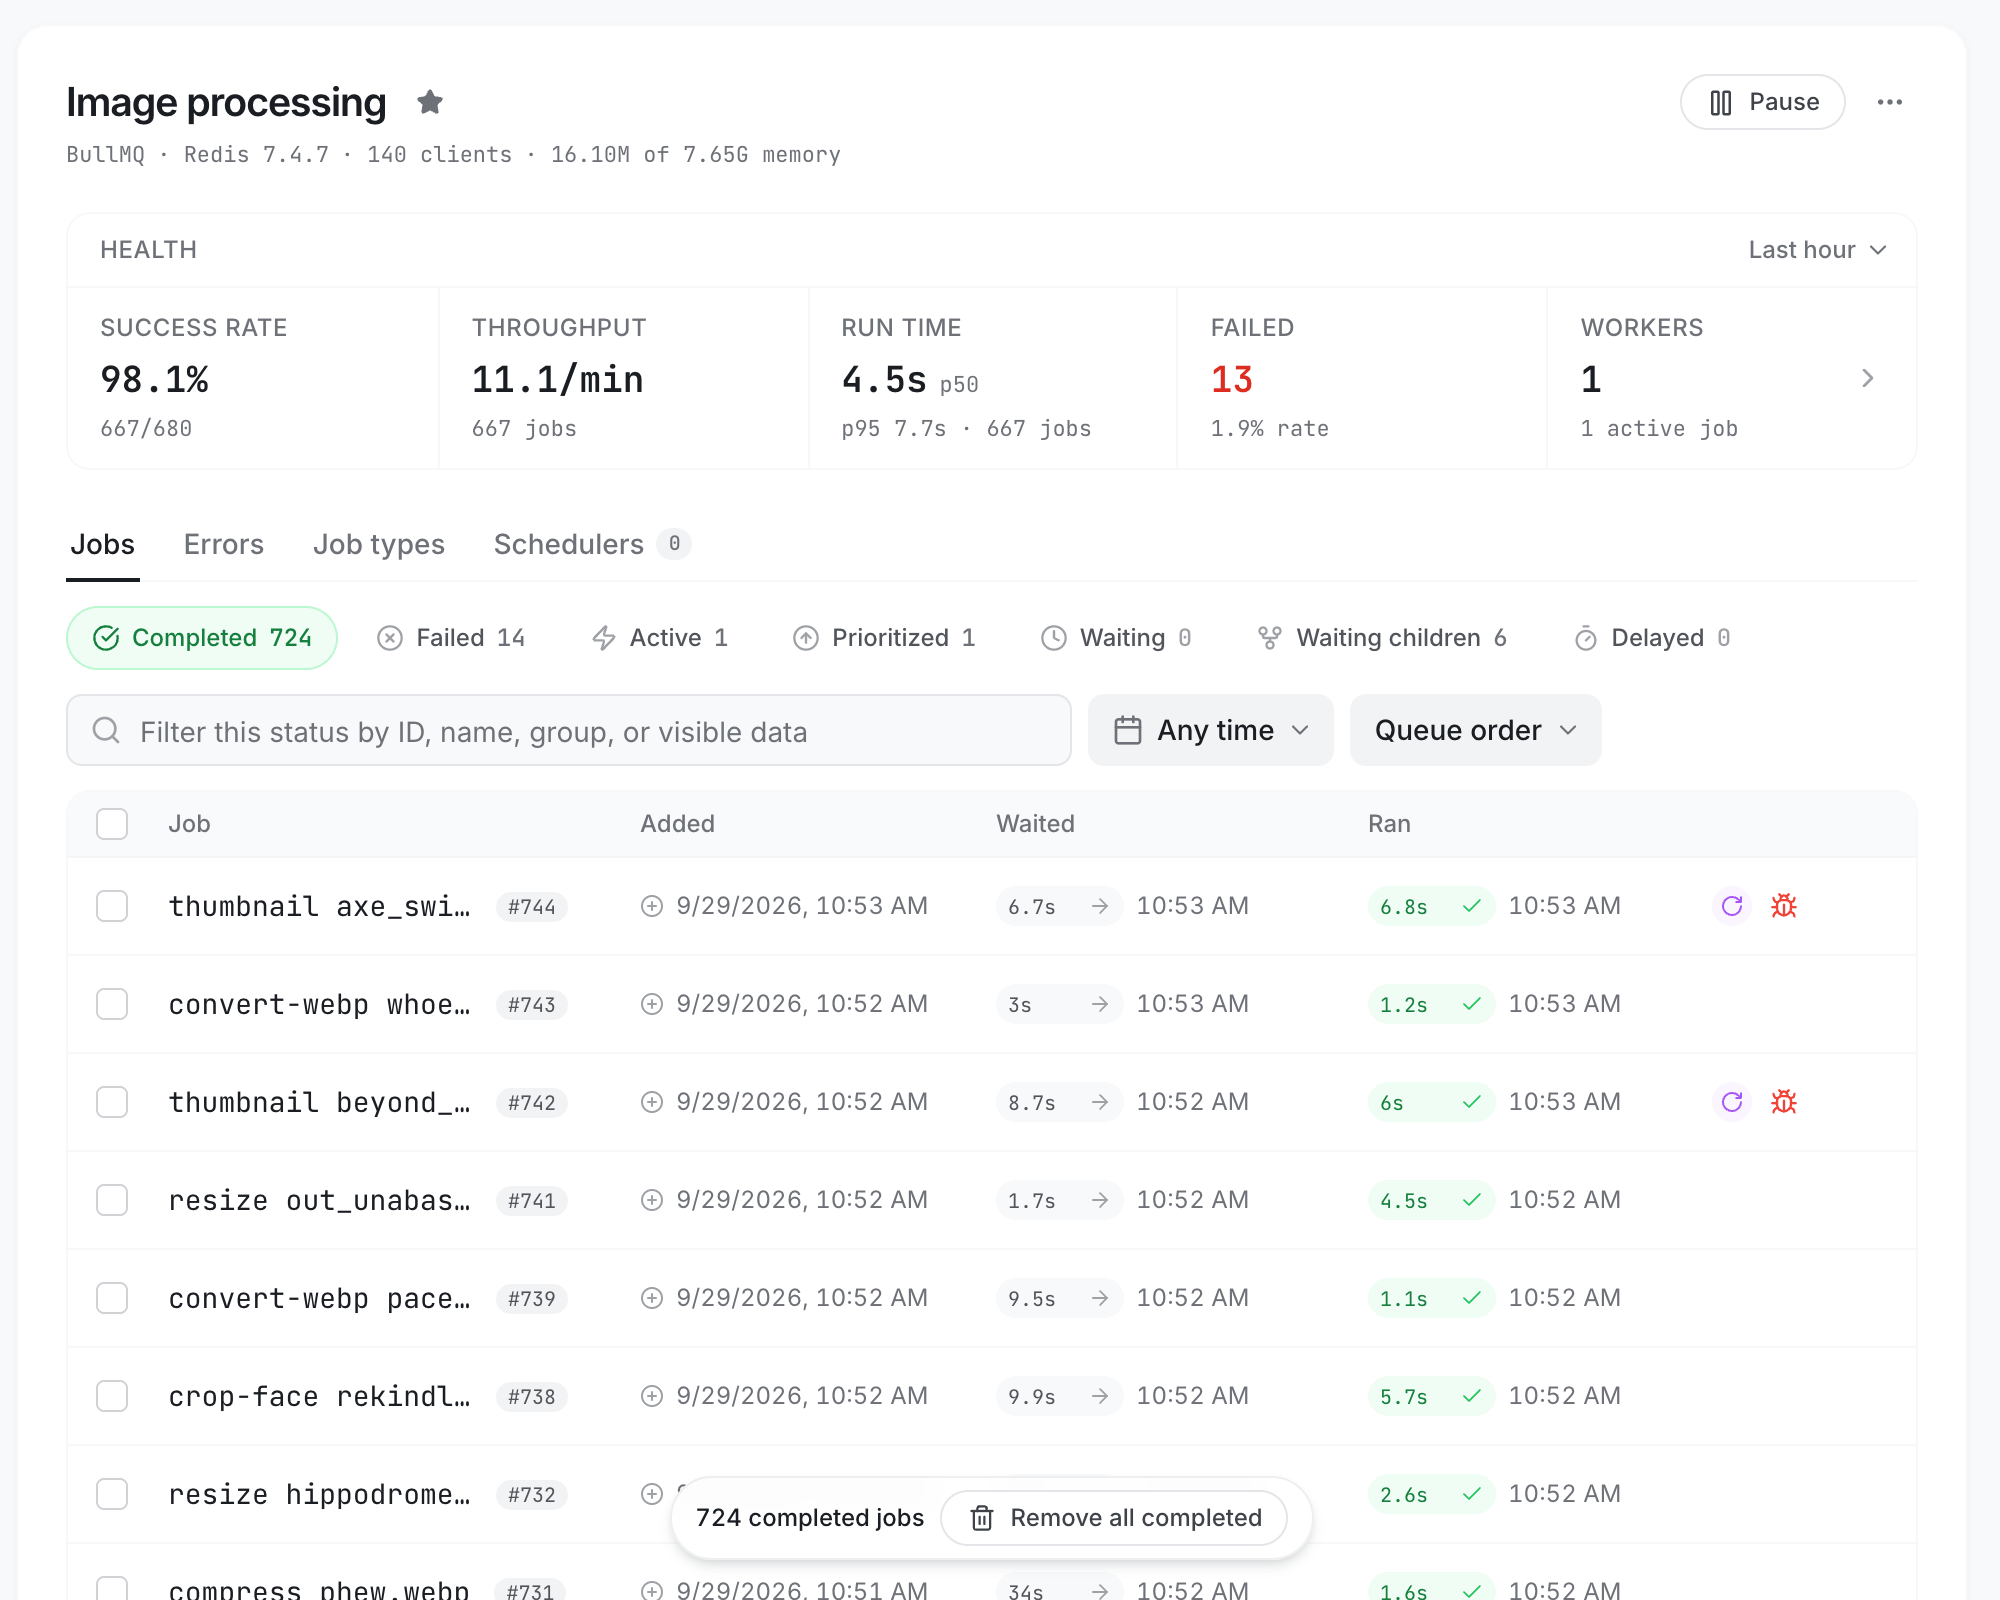Viewport: 2000px width, 1600px height.
Task: Show Waiting jobs filter
Action: [x=1116, y=638]
